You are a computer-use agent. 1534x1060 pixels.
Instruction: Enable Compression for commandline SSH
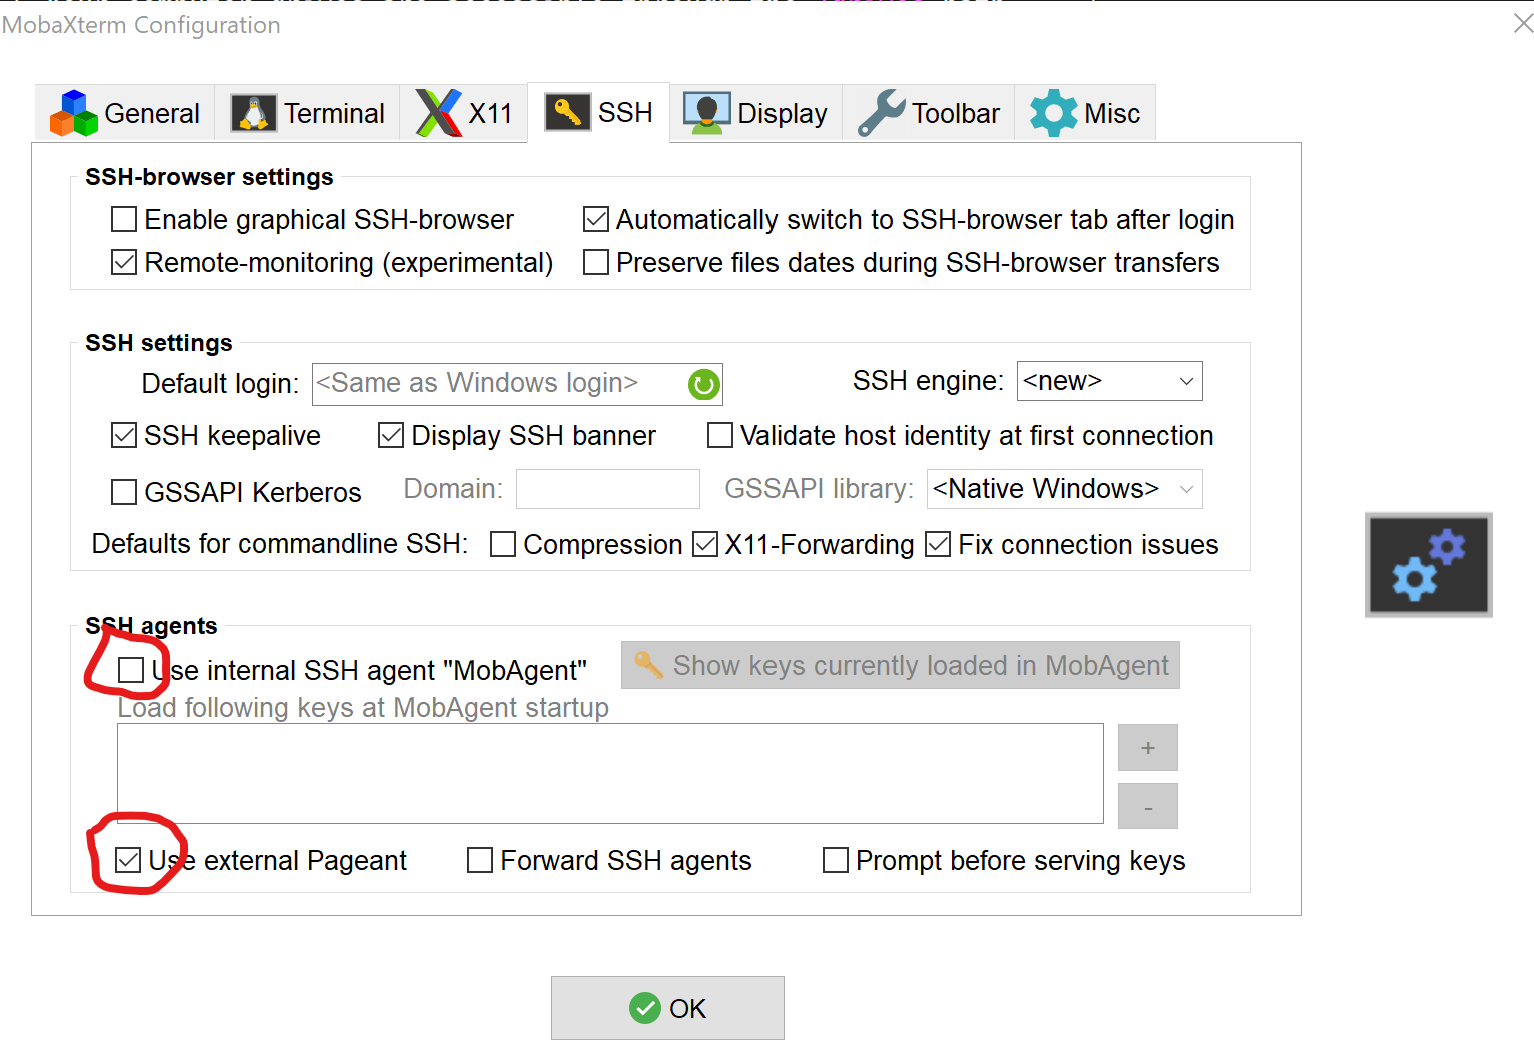click(503, 544)
